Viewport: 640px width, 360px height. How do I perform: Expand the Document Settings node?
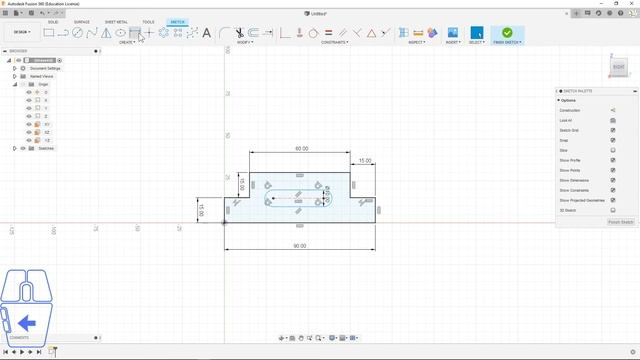pyautogui.click(x=15, y=69)
